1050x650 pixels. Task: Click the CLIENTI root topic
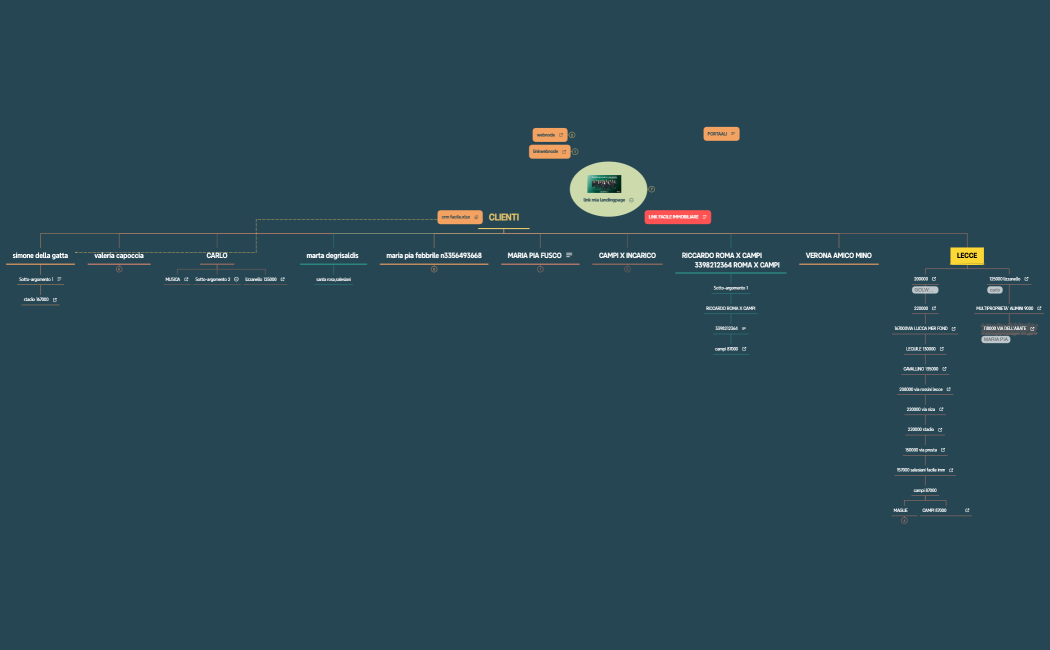point(503,216)
